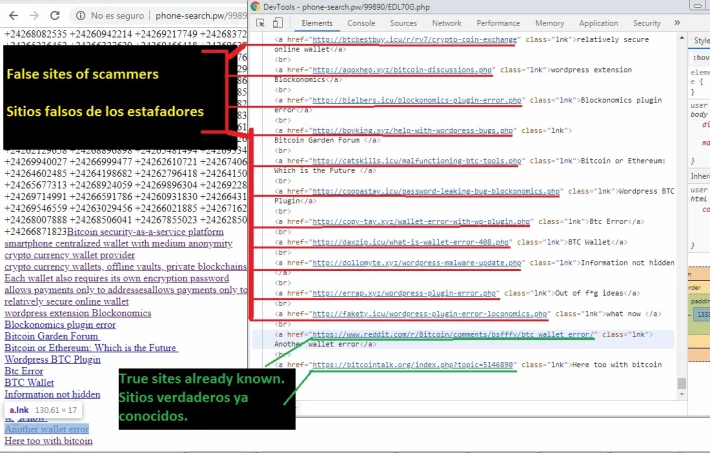Select 'Out of f*g ideas' text in DOM
This screenshot has width=710, height=453.
click(589, 293)
